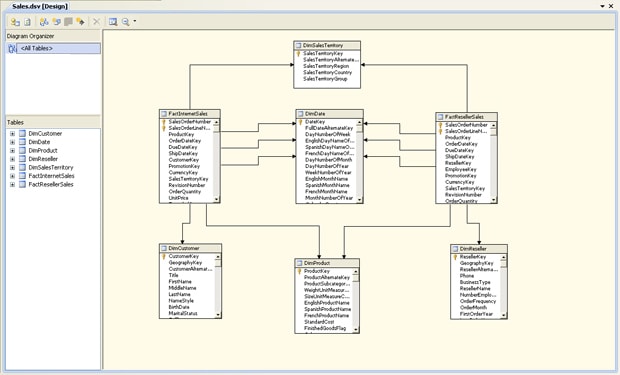This screenshot has width=620, height=375.
Task: Click the Refresh Data Source View icon
Action: (x=27, y=22)
